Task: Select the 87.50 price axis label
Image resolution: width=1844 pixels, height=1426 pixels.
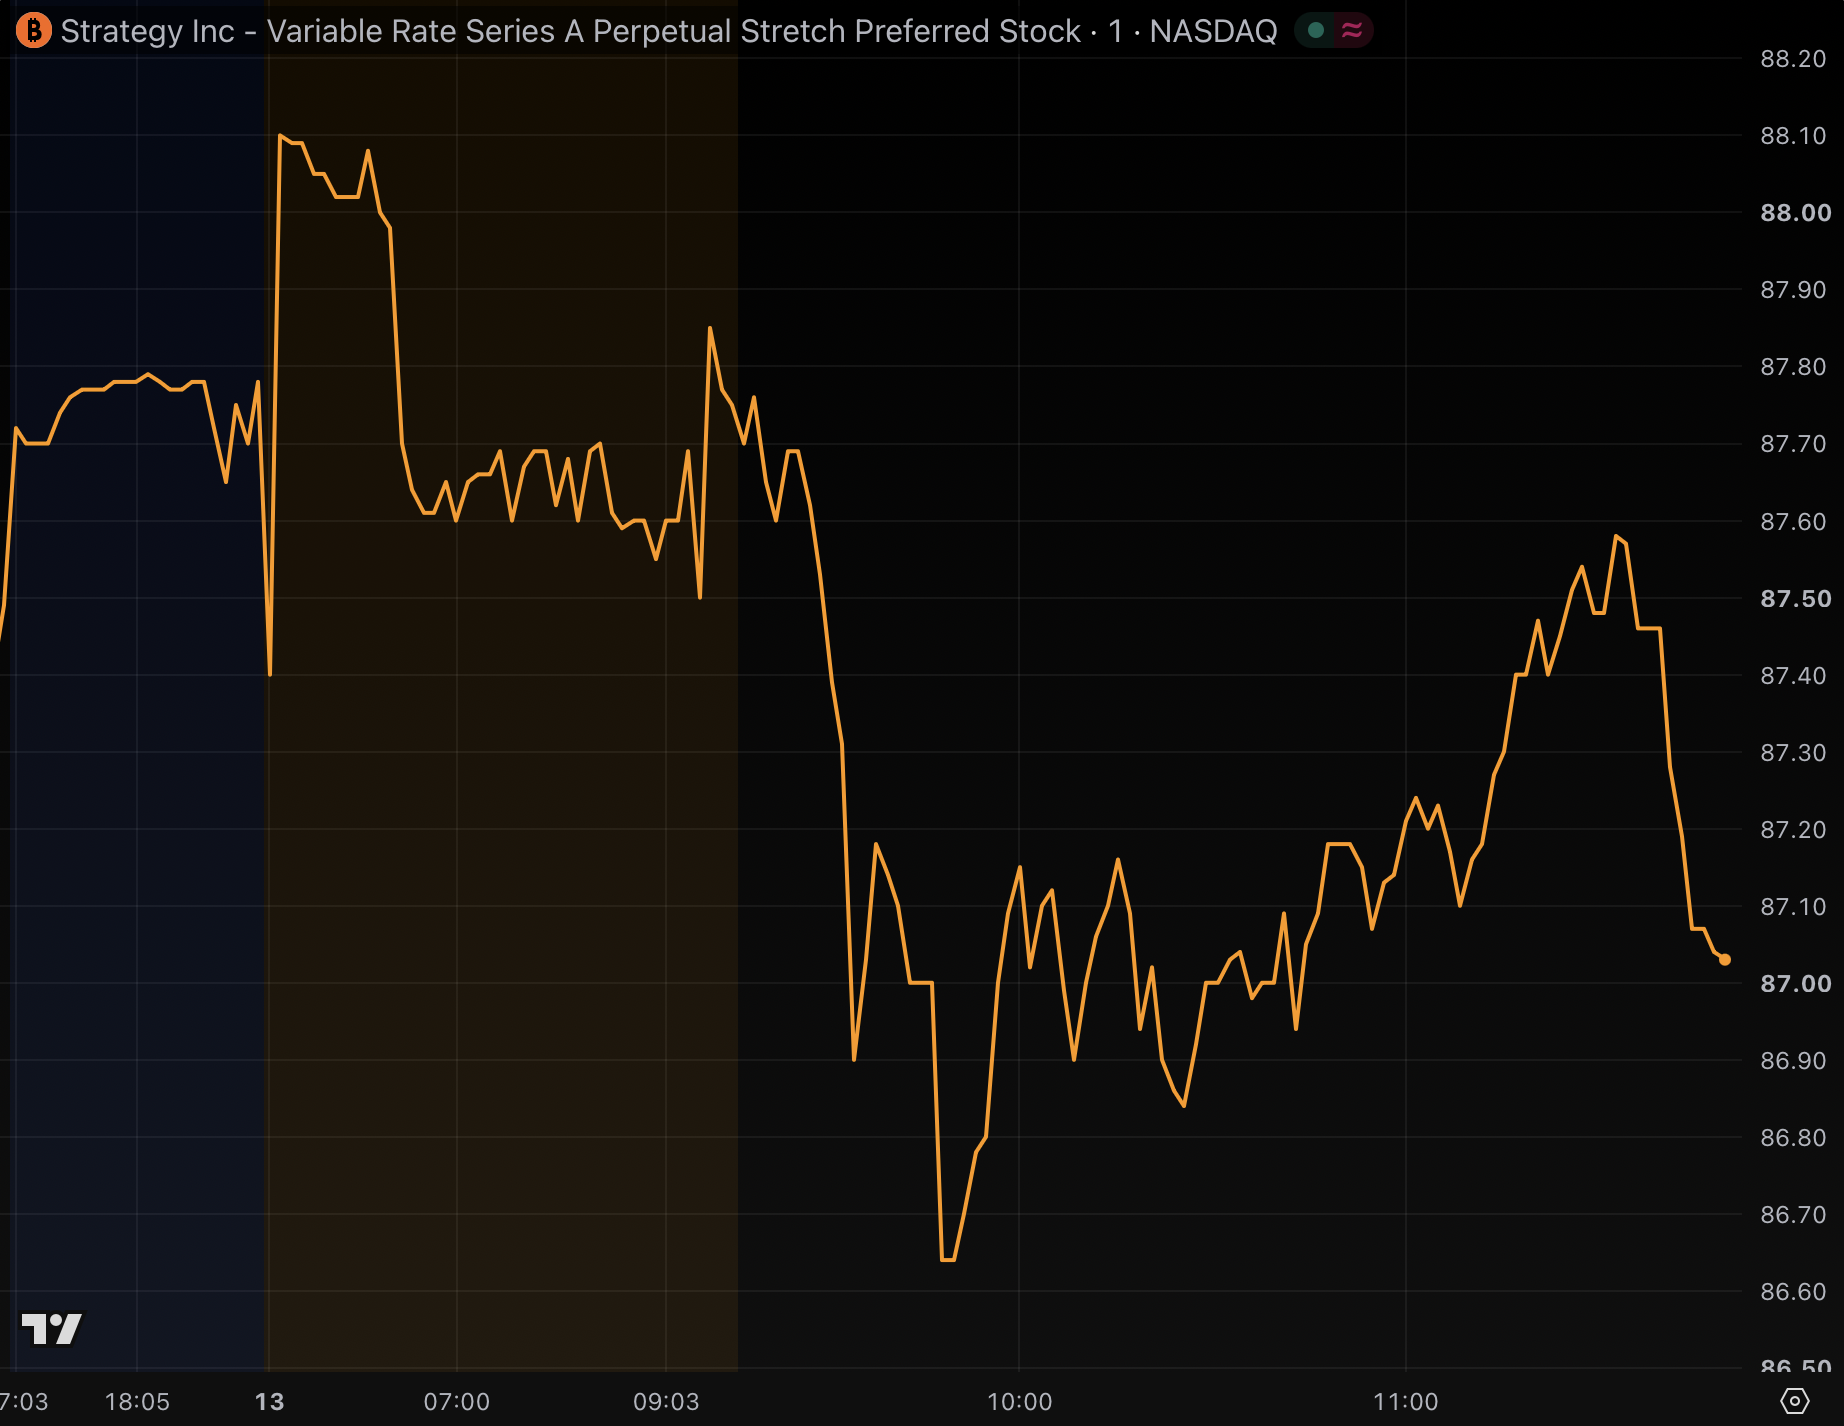Action: tap(1795, 598)
